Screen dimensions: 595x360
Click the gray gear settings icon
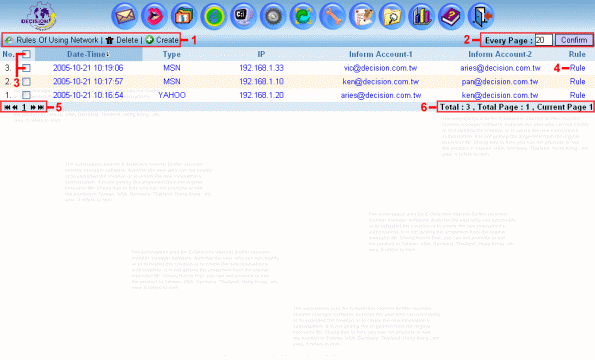click(272, 16)
